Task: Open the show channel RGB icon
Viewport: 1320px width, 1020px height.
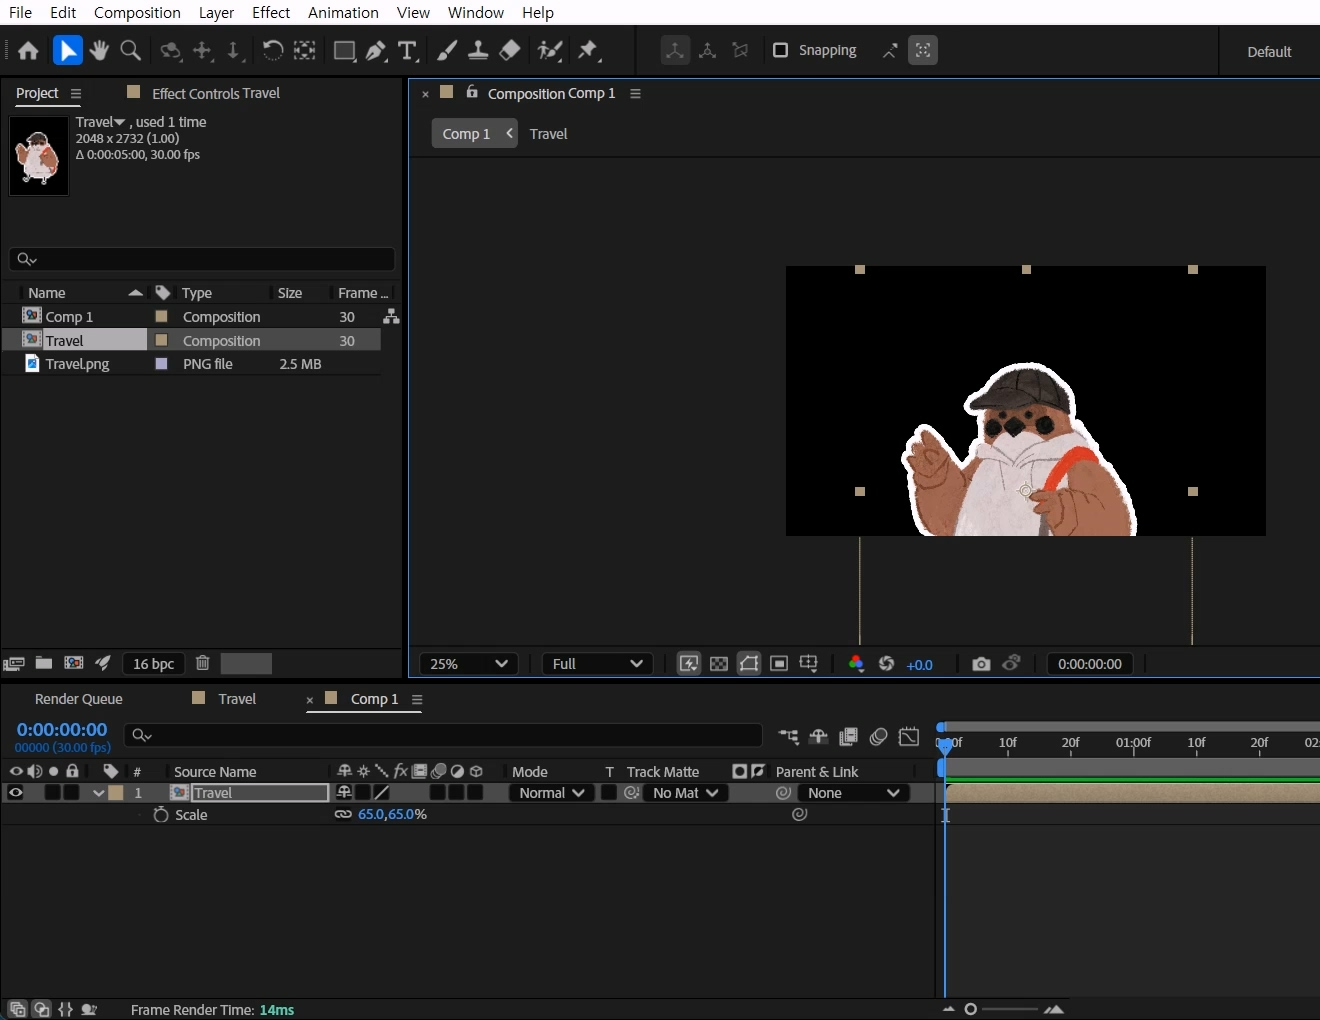Action: click(856, 664)
